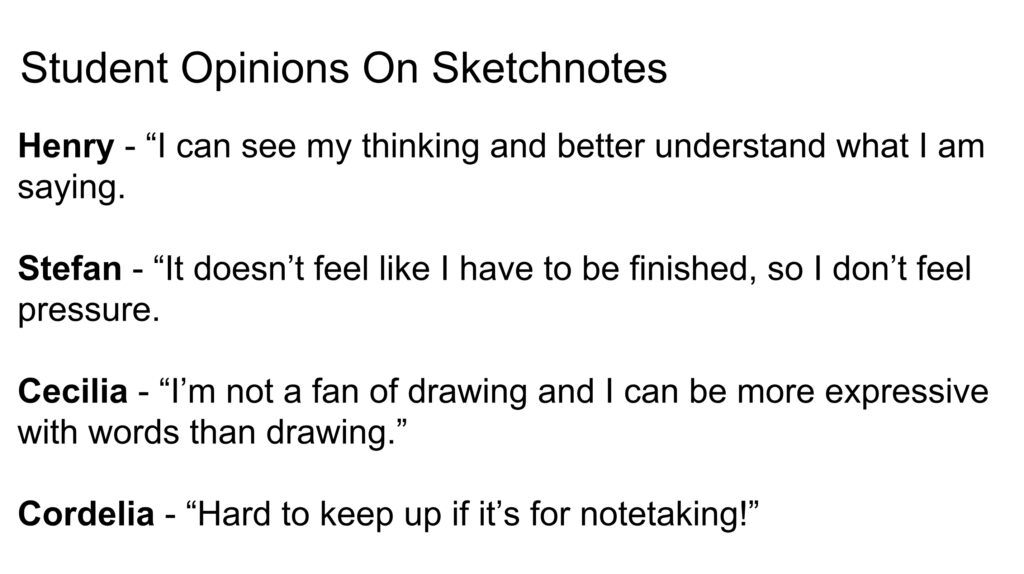Click the bold name 'Henry'
The width and height of the screenshot is (1024, 574).
coord(66,148)
